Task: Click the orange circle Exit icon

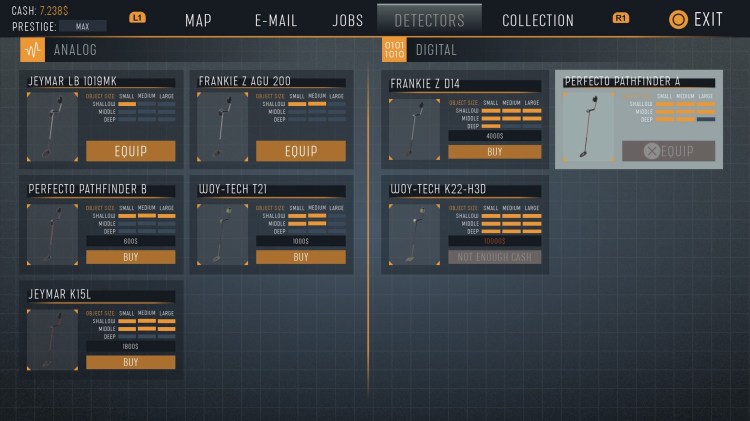Action: point(678,19)
